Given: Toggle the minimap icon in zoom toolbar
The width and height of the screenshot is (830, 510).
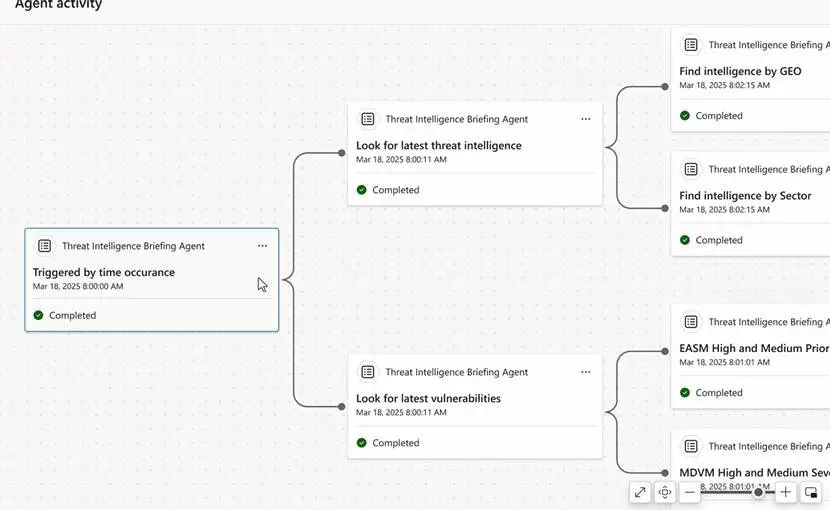Looking at the screenshot, I should (x=810, y=492).
